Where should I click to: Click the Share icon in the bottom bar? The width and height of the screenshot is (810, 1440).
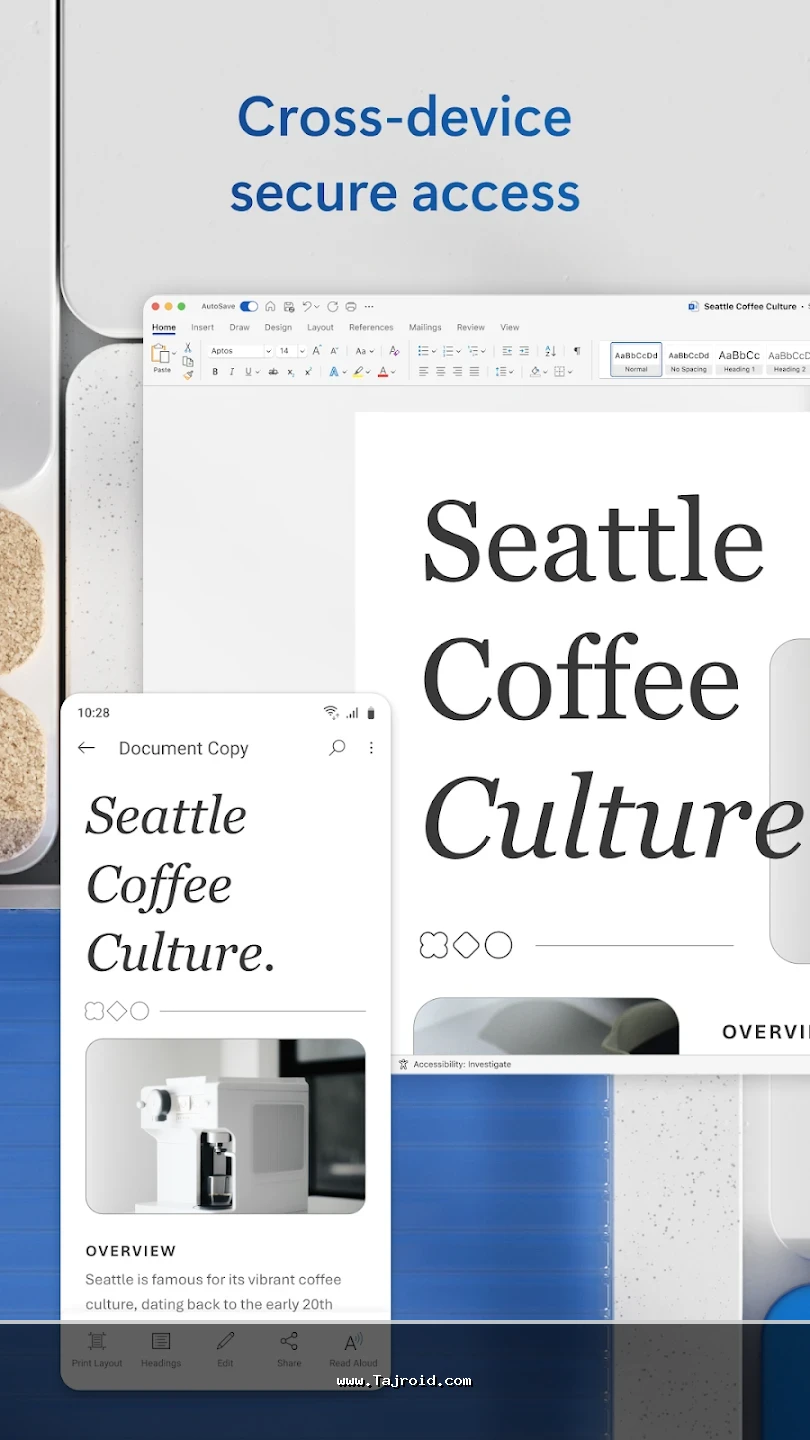click(x=289, y=1348)
